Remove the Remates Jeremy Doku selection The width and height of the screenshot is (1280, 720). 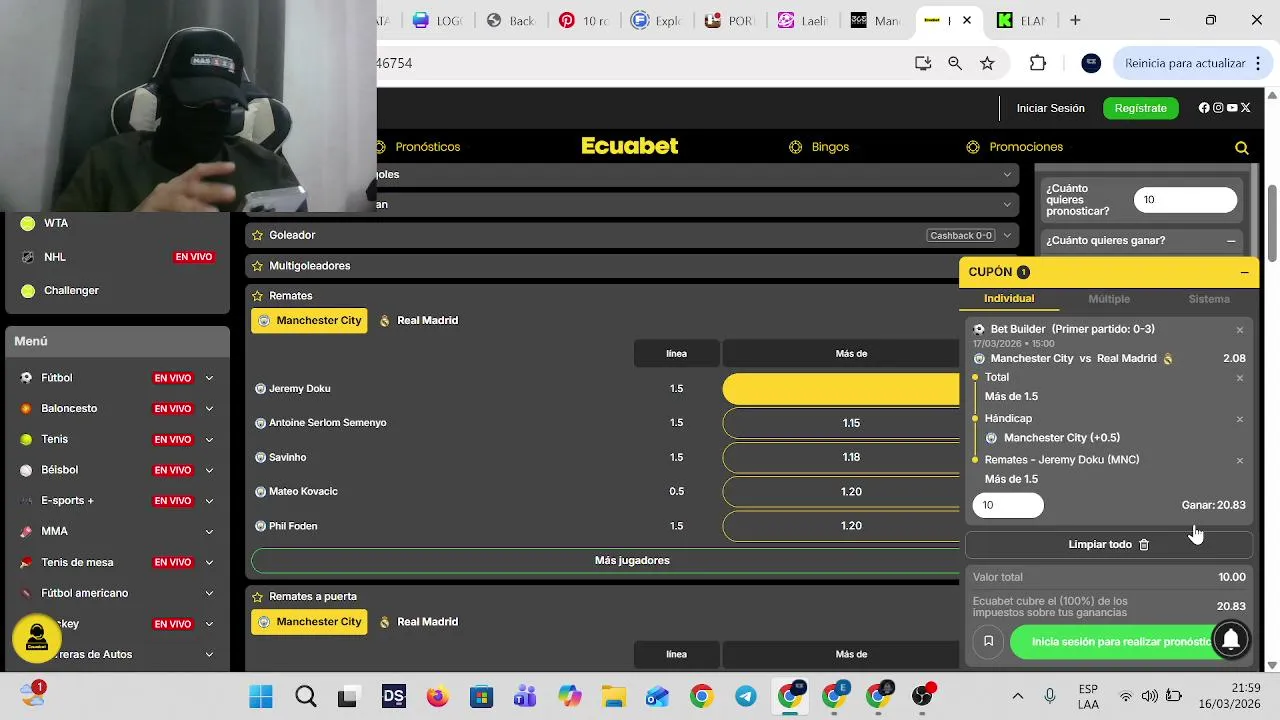(x=1240, y=461)
